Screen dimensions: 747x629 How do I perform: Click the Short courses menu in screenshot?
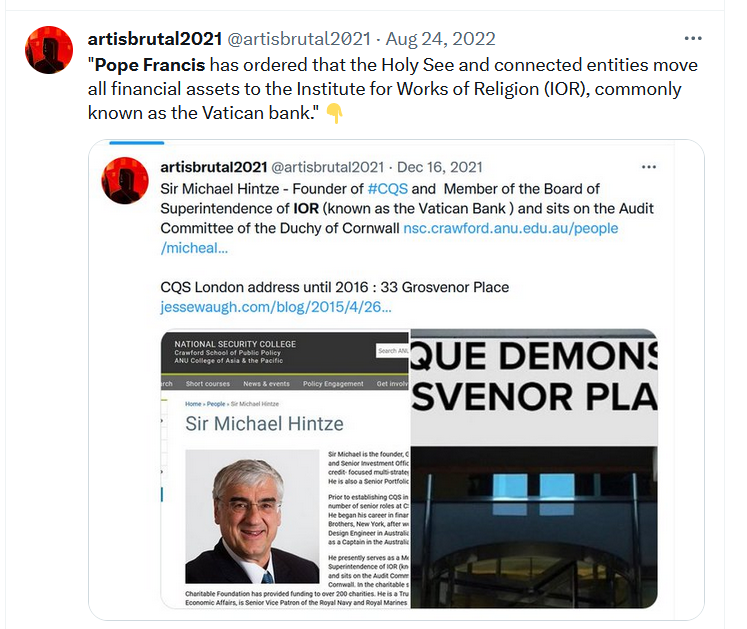click(208, 384)
